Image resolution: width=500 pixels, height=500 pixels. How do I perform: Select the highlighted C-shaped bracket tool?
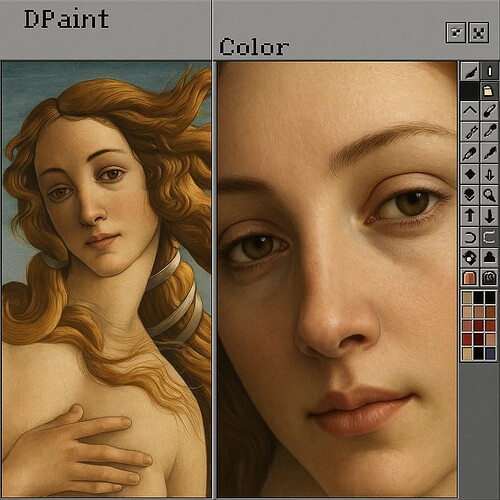tap(489, 237)
